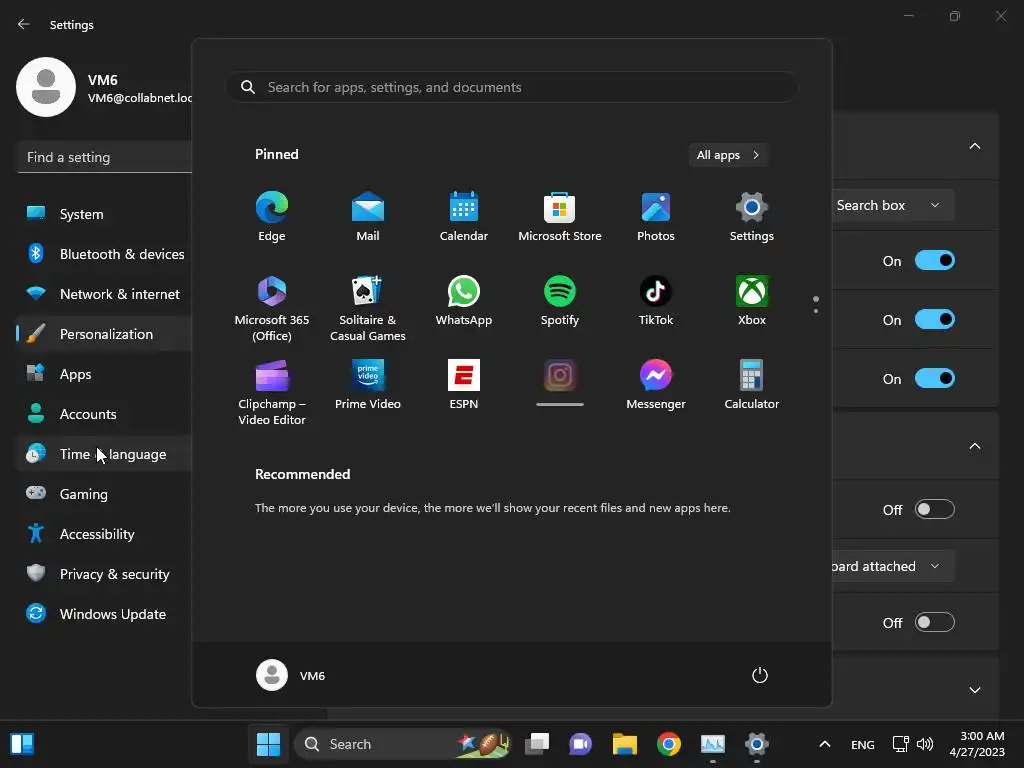This screenshot has height=768, width=1024.
Task: Open WhatsApp
Action: coord(464,301)
